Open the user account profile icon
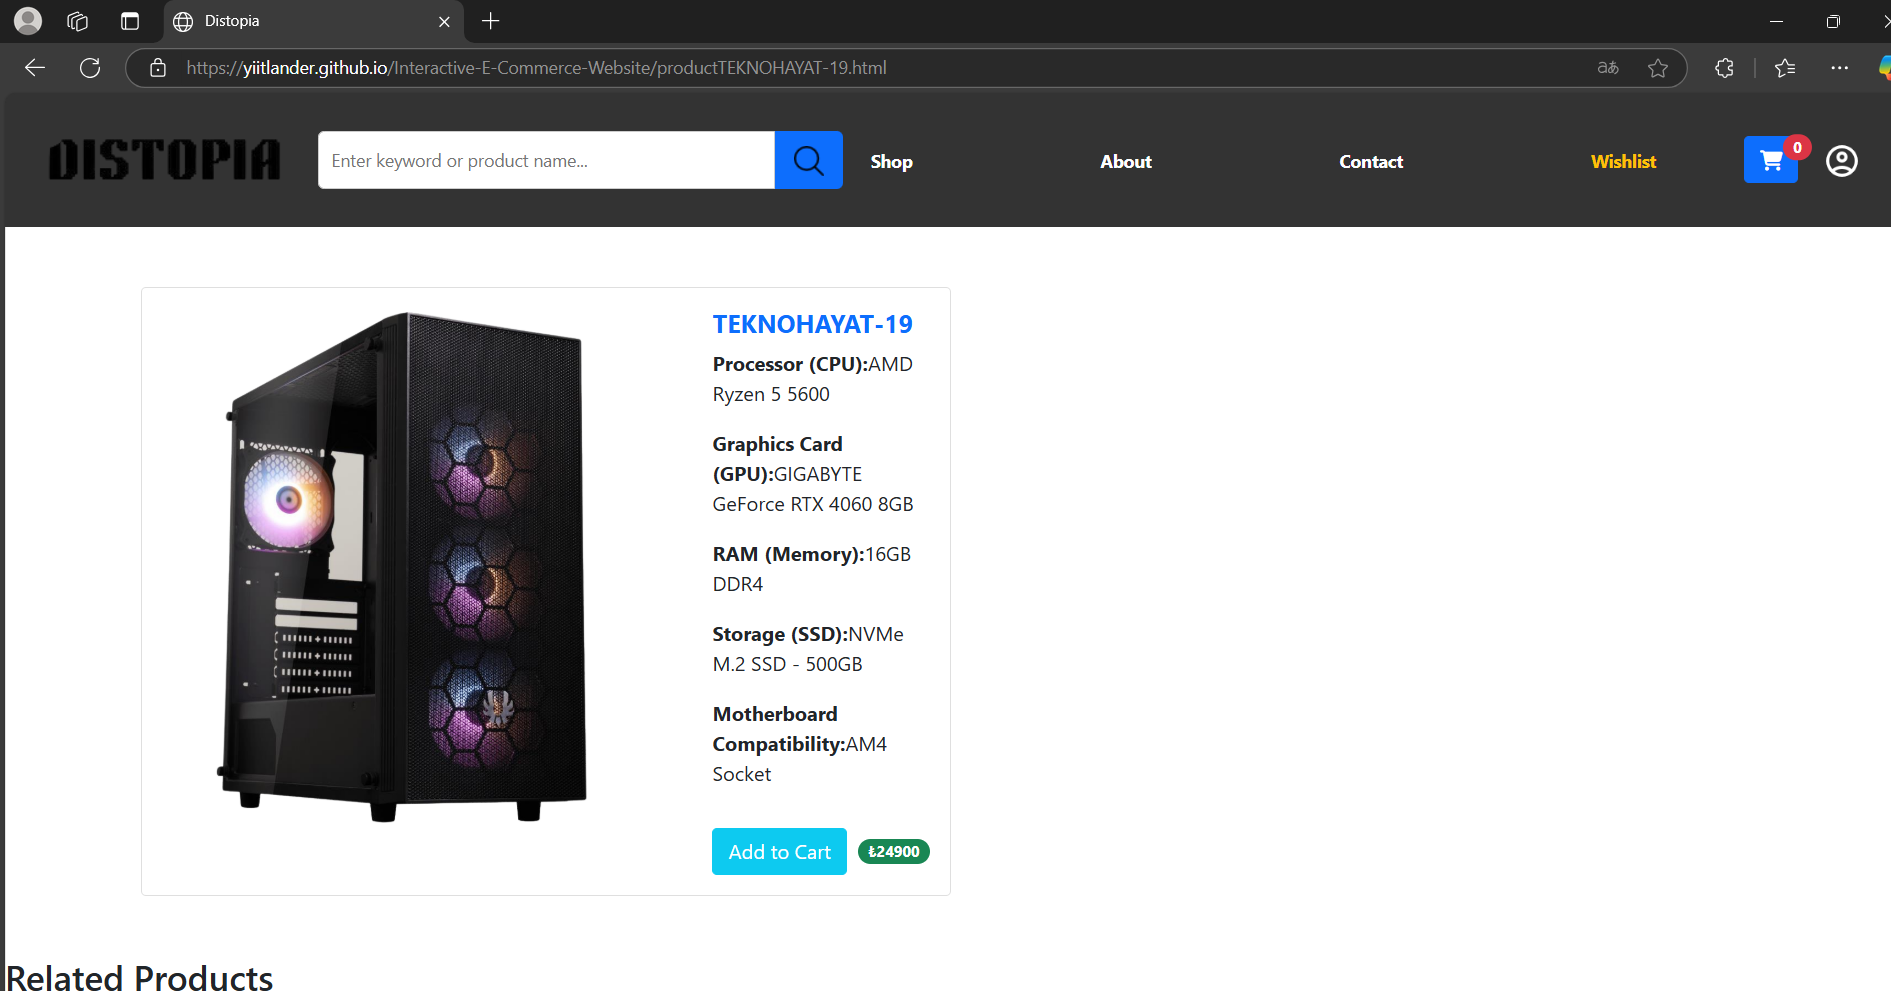Screen dimensions: 1891x991 (x=1841, y=161)
